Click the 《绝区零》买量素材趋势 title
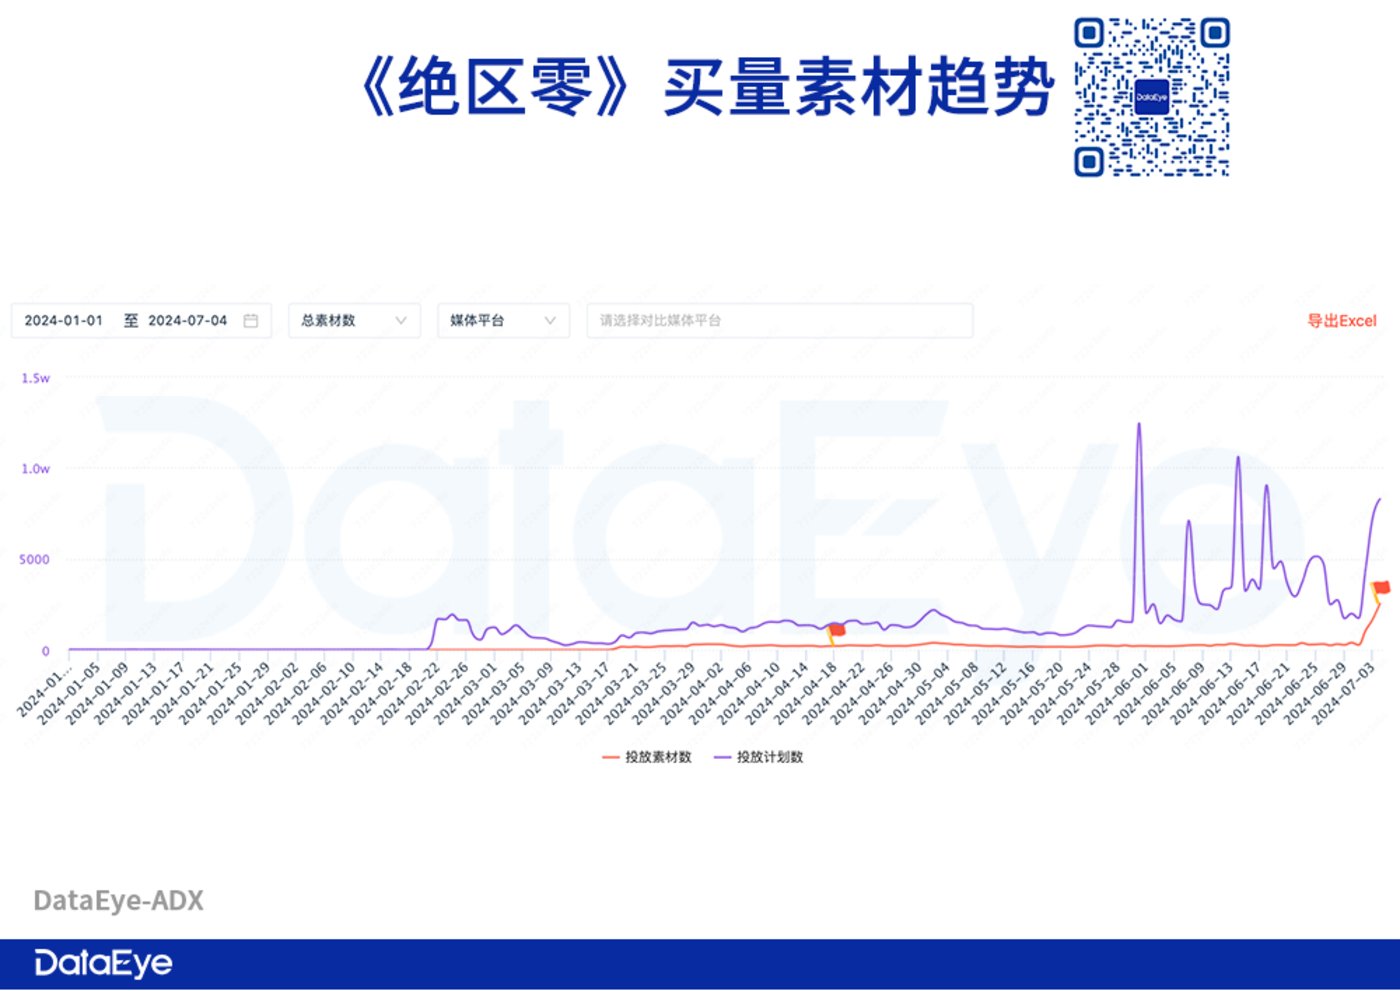Image resolution: width=1400 pixels, height=991 pixels. coord(707,88)
